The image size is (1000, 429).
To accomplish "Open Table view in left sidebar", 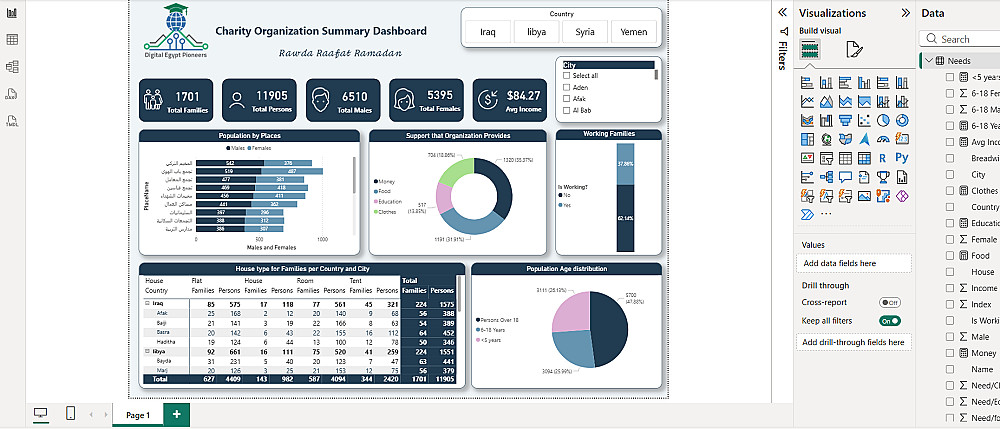I will click(11, 40).
